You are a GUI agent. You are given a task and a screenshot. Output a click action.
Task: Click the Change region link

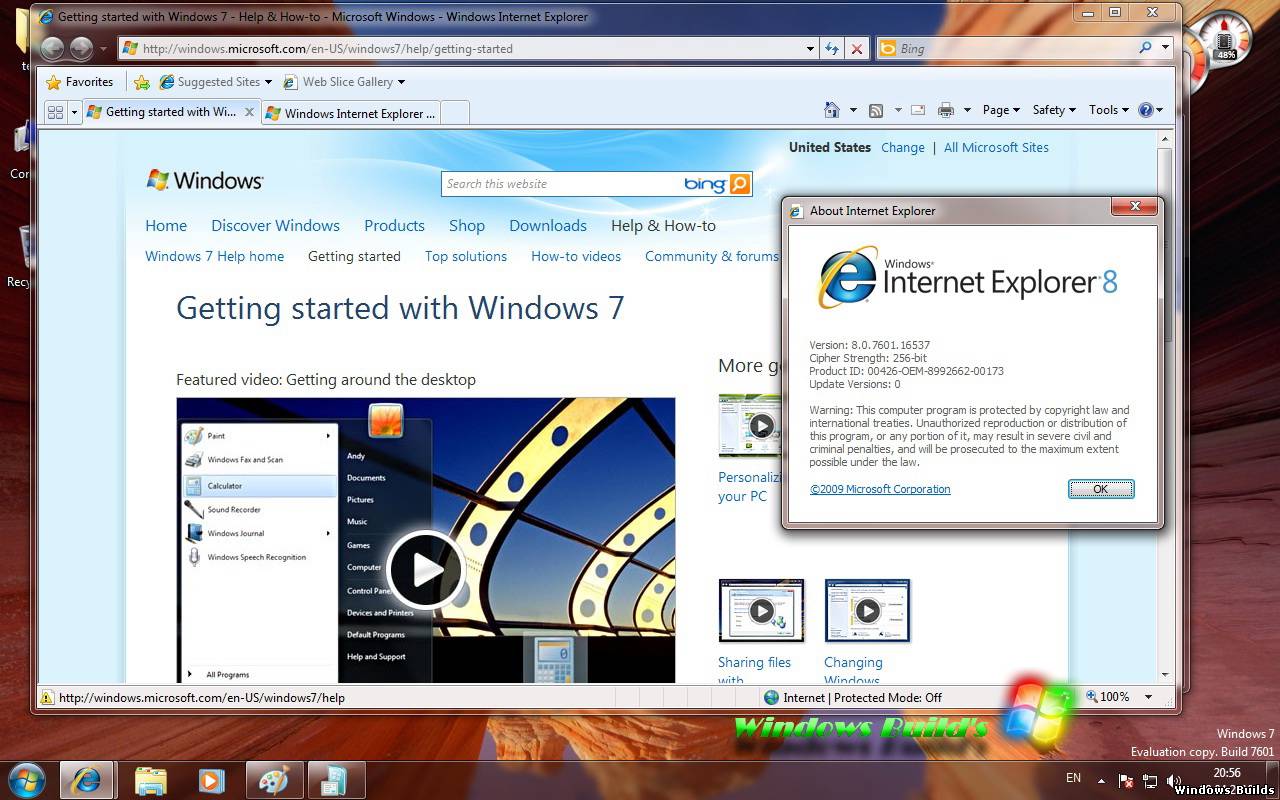coord(903,147)
